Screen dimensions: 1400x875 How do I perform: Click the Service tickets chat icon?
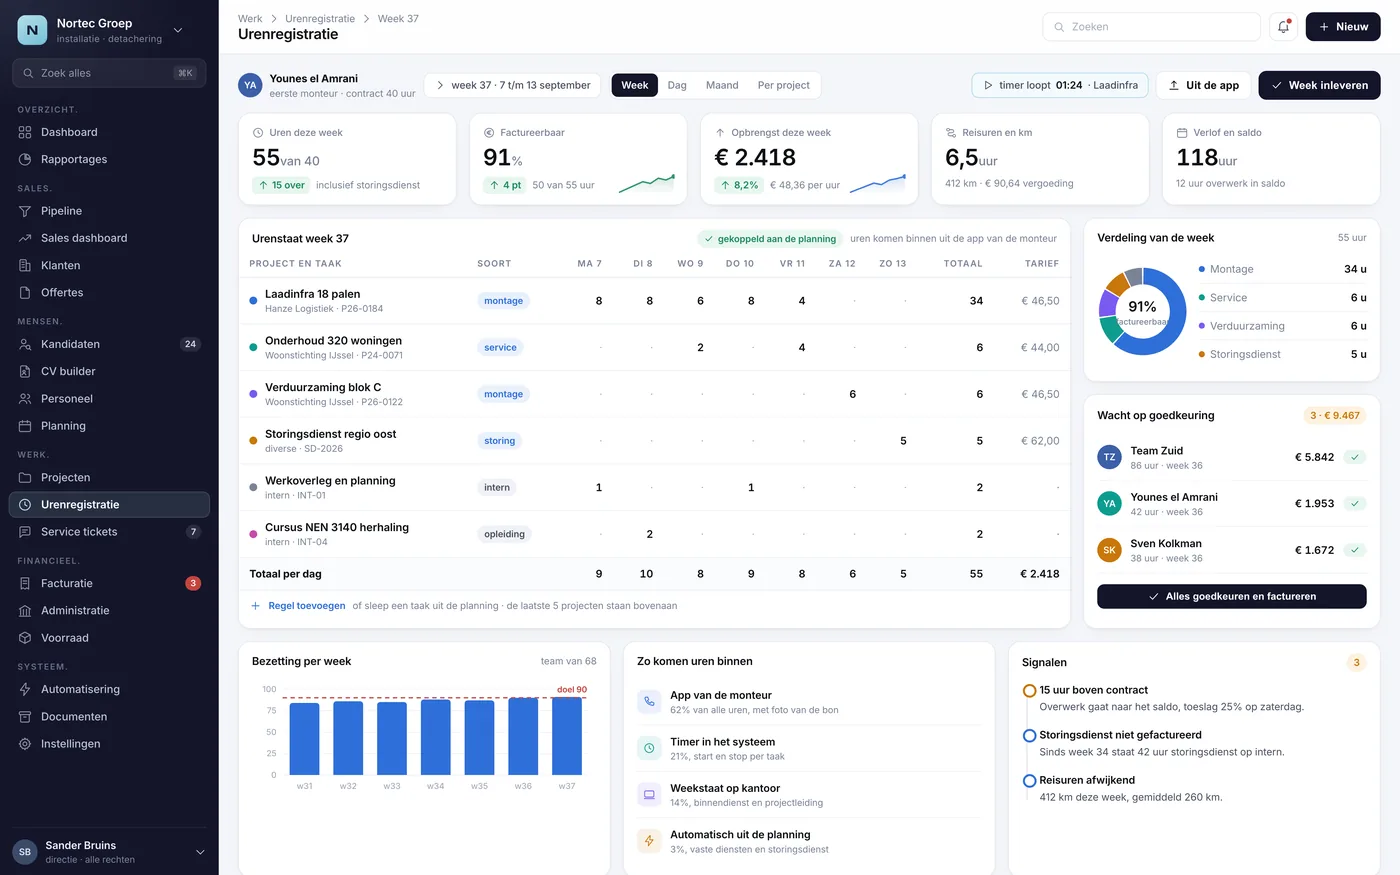click(25, 532)
